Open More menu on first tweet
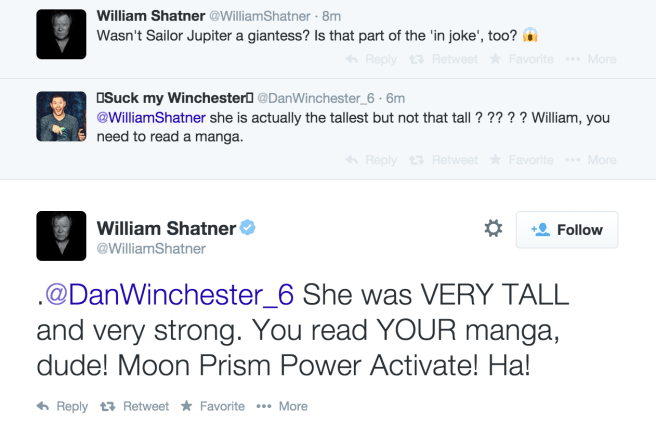 (x=591, y=59)
